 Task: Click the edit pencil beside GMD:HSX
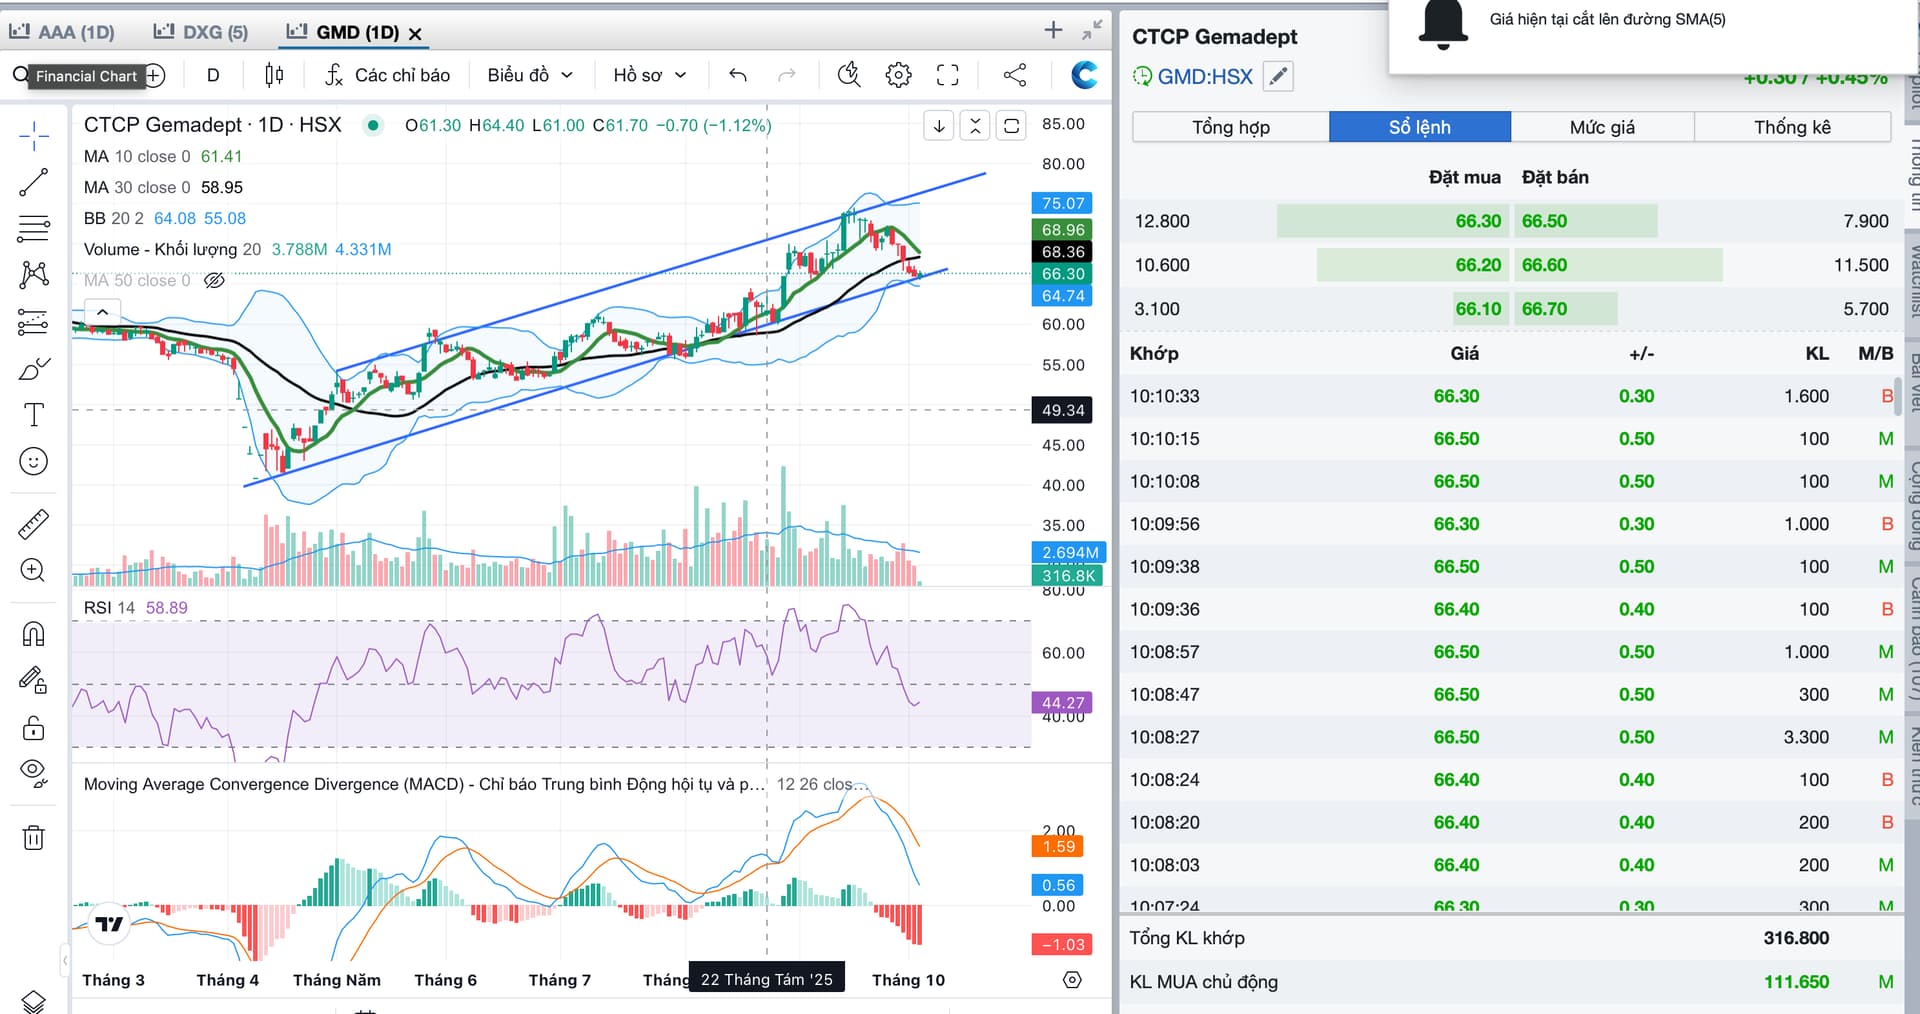[x=1278, y=76]
